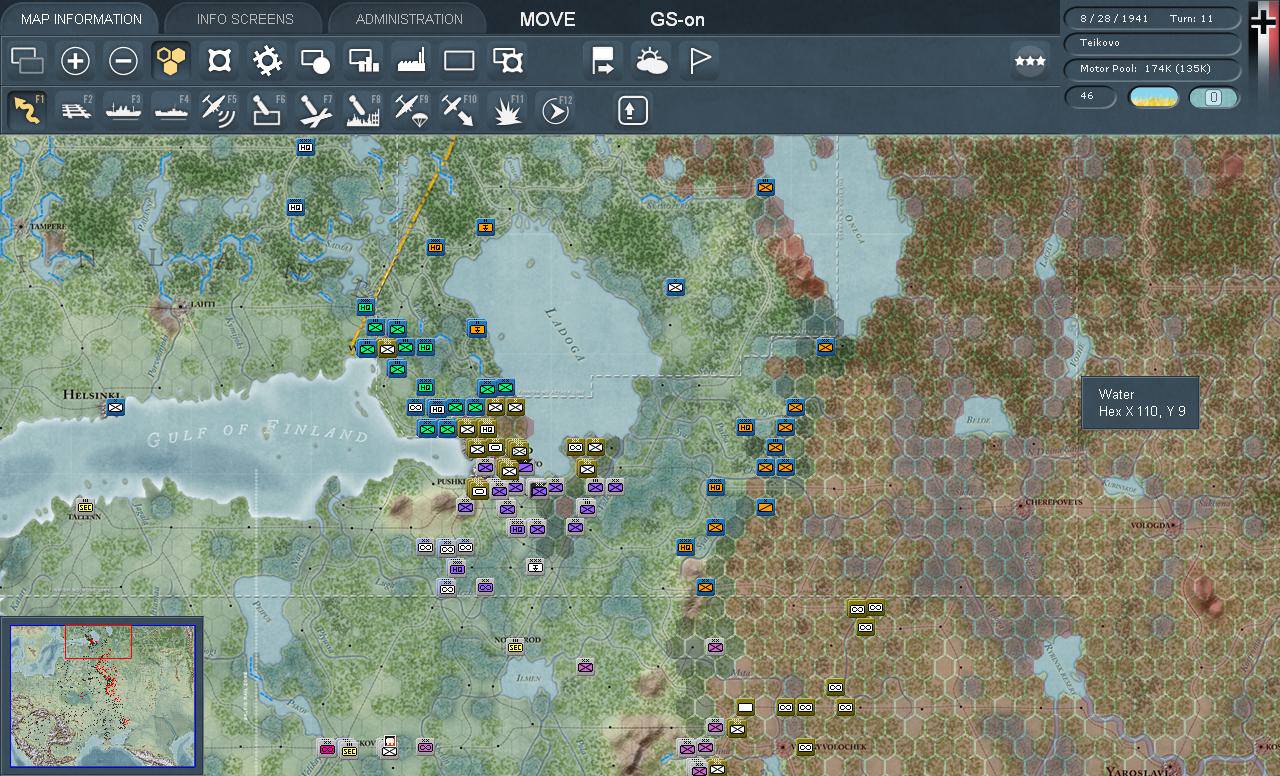This screenshot has width=1280, height=776.
Task: Zoom in the map with the plus icon
Action: point(75,61)
